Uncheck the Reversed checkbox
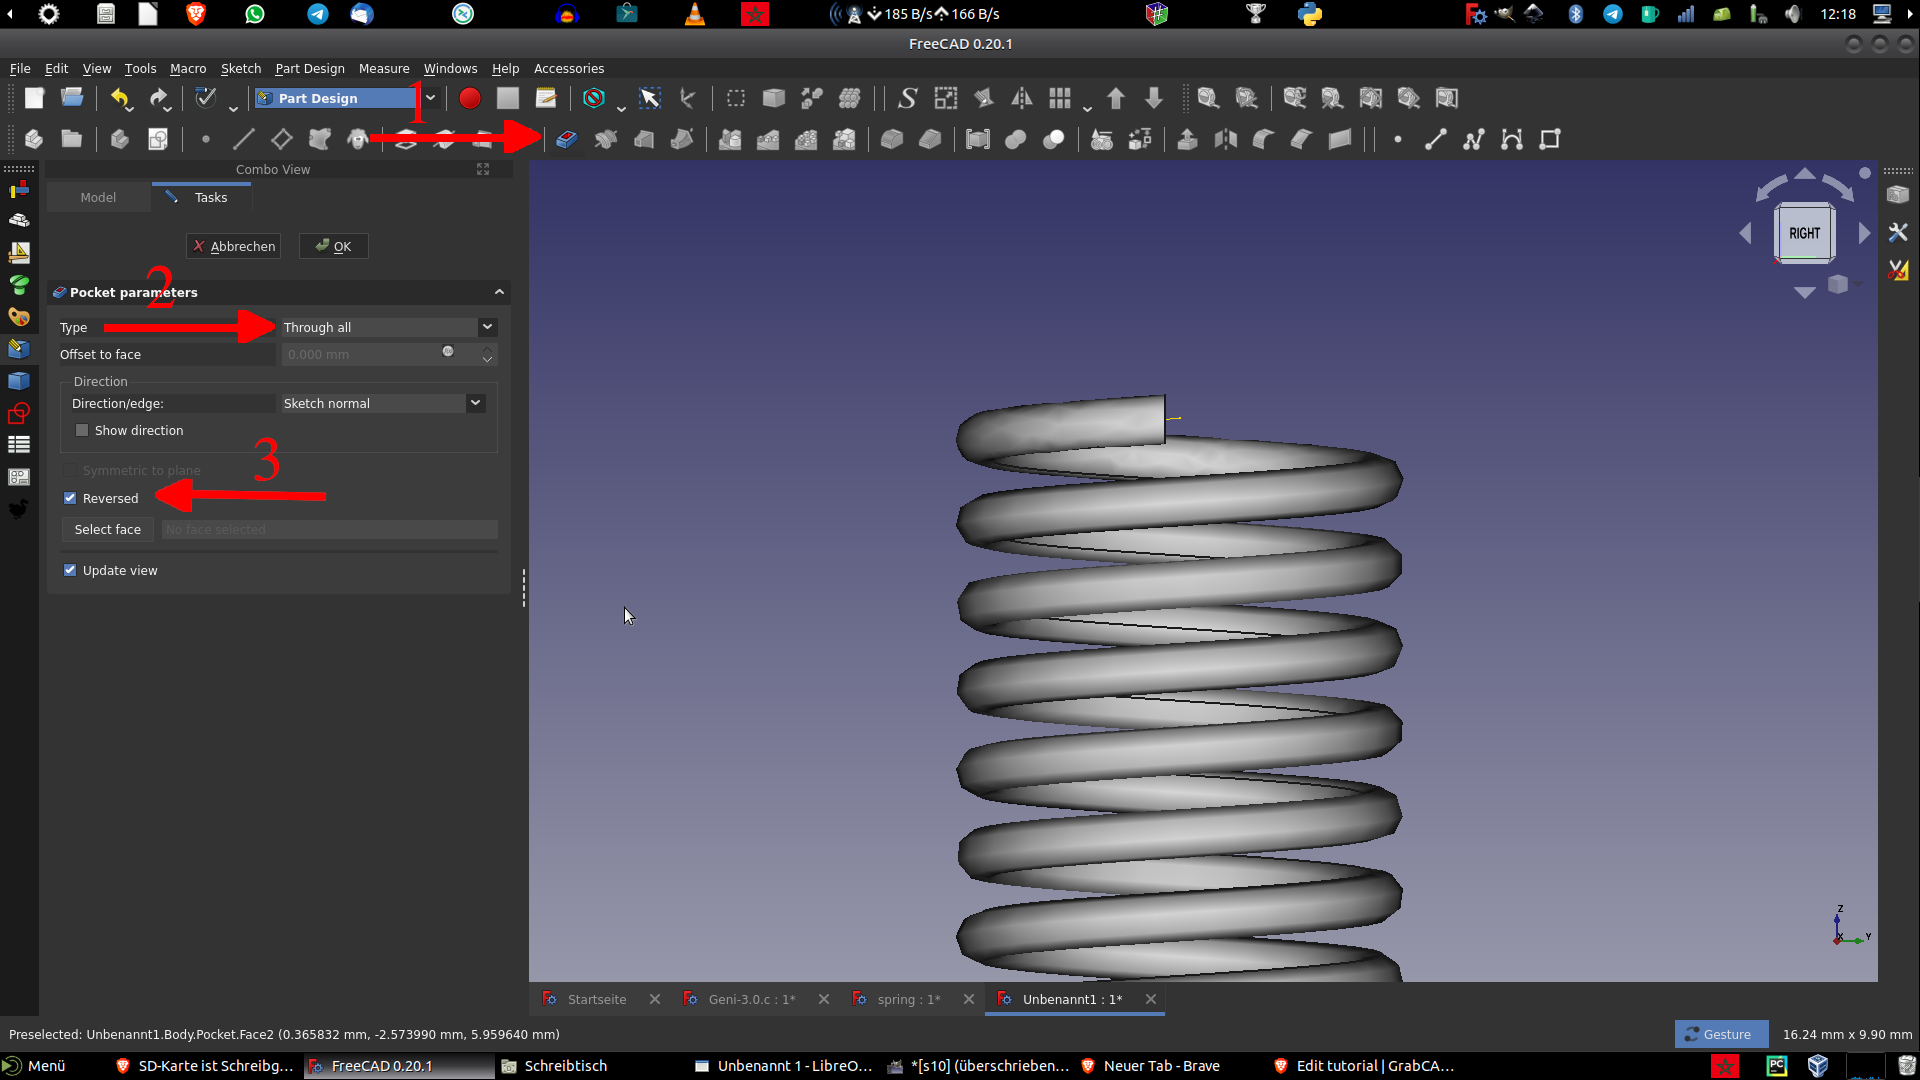1920x1080 pixels. [x=70, y=498]
